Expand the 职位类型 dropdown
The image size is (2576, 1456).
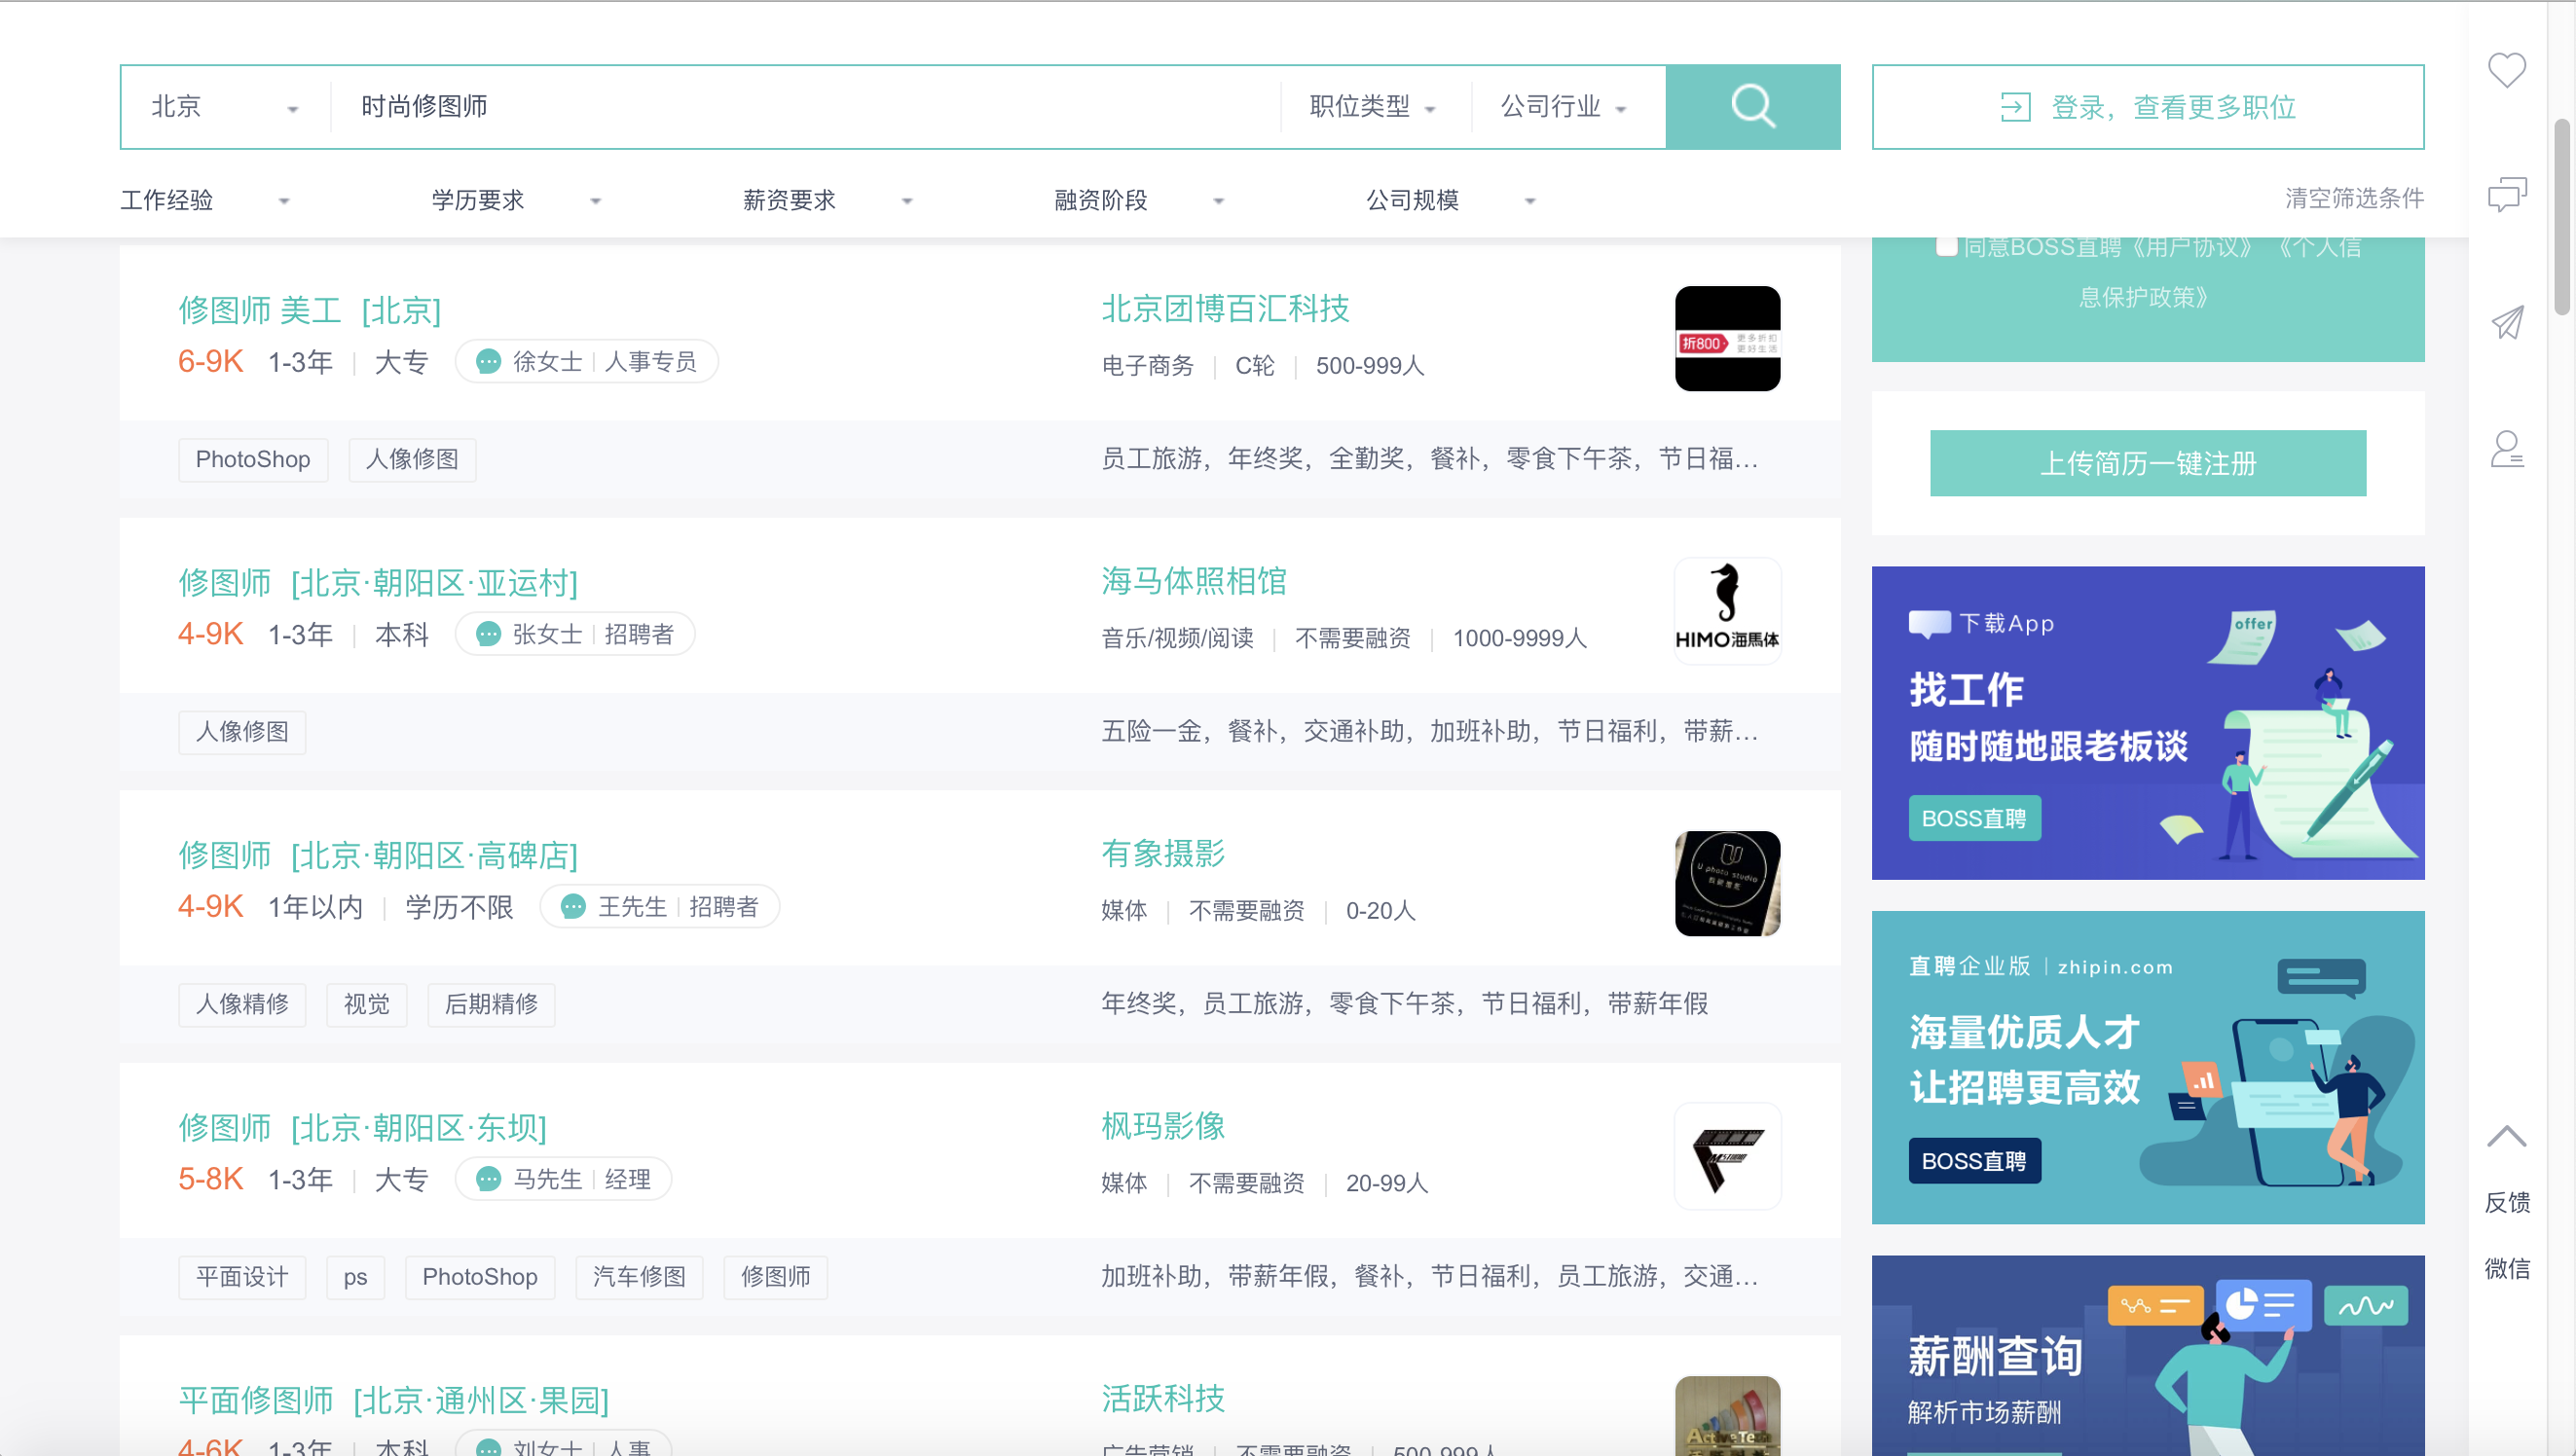pyautogui.click(x=1373, y=107)
